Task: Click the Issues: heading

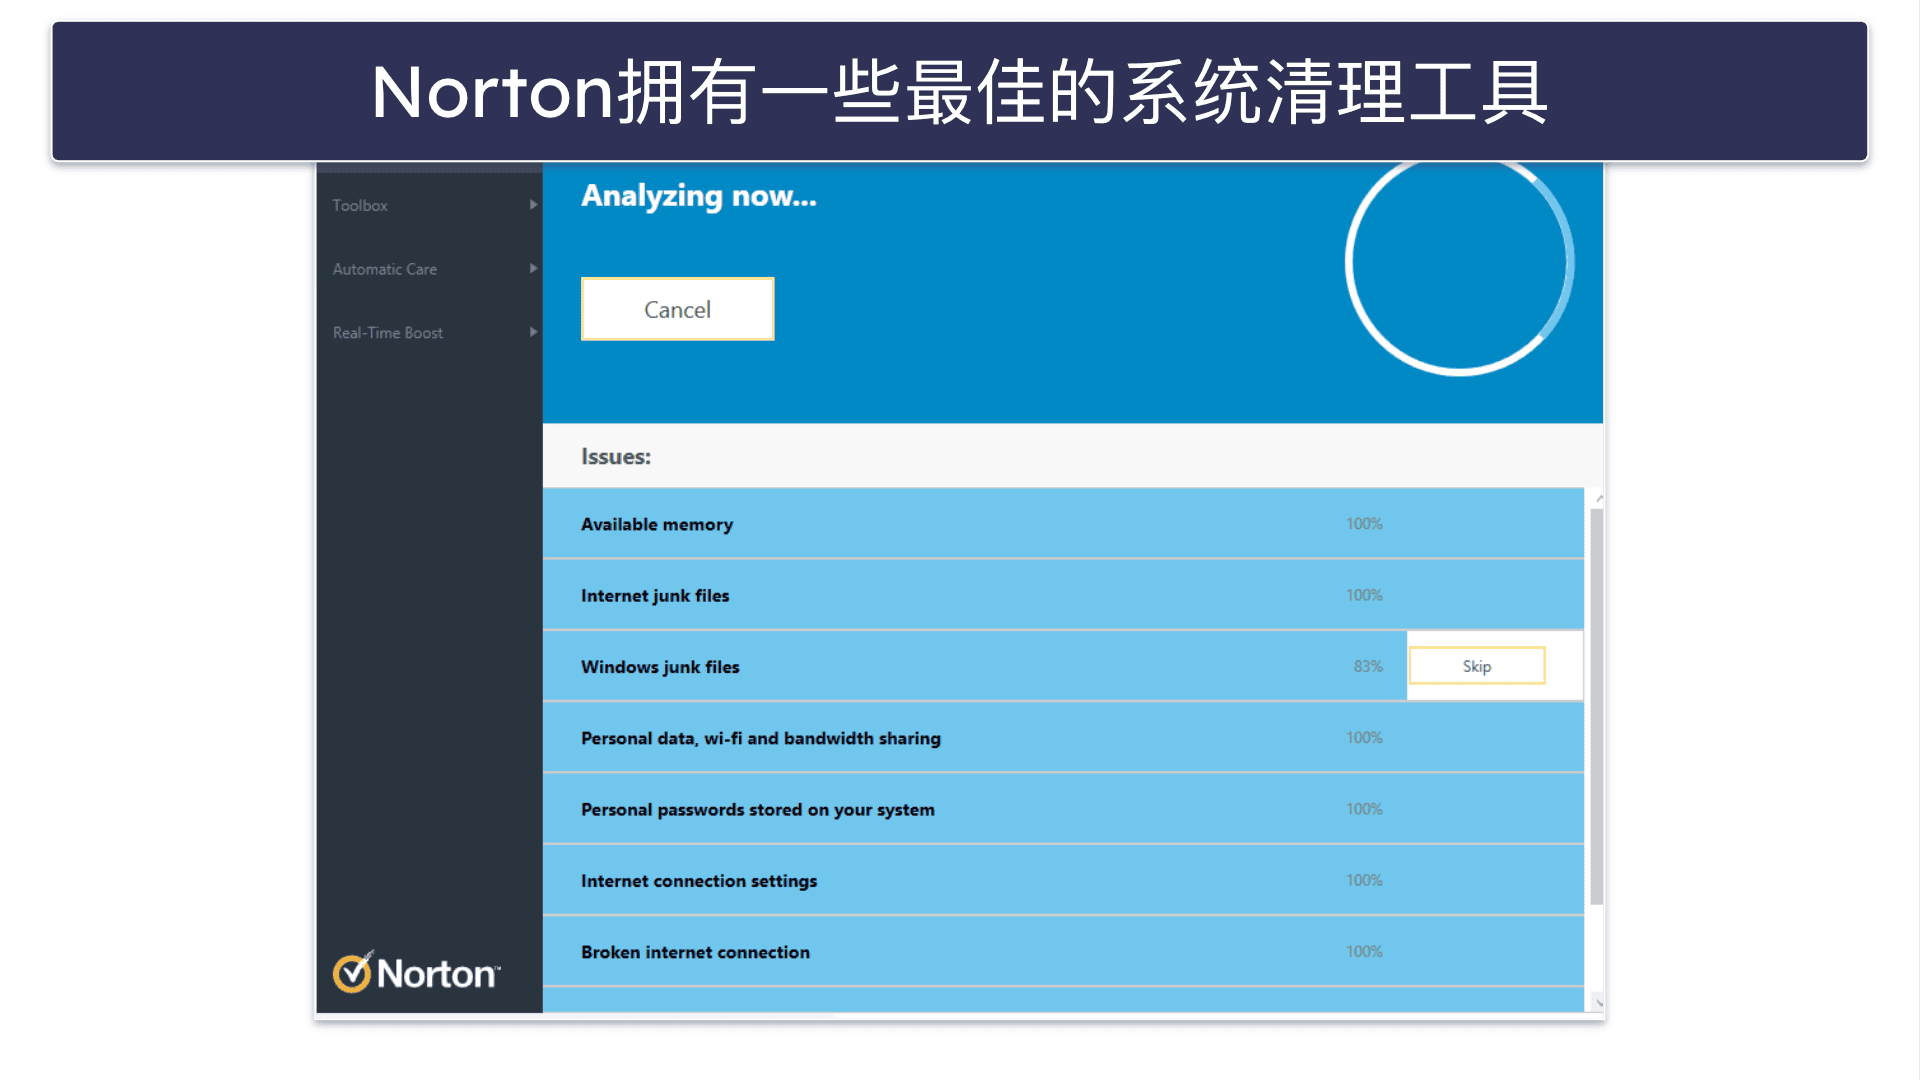Action: (616, 457)
